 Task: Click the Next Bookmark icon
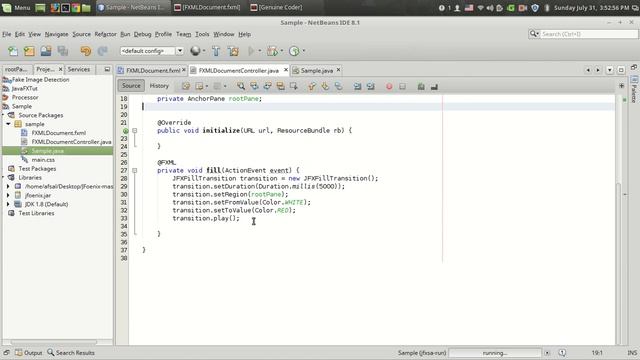[325, 86]
